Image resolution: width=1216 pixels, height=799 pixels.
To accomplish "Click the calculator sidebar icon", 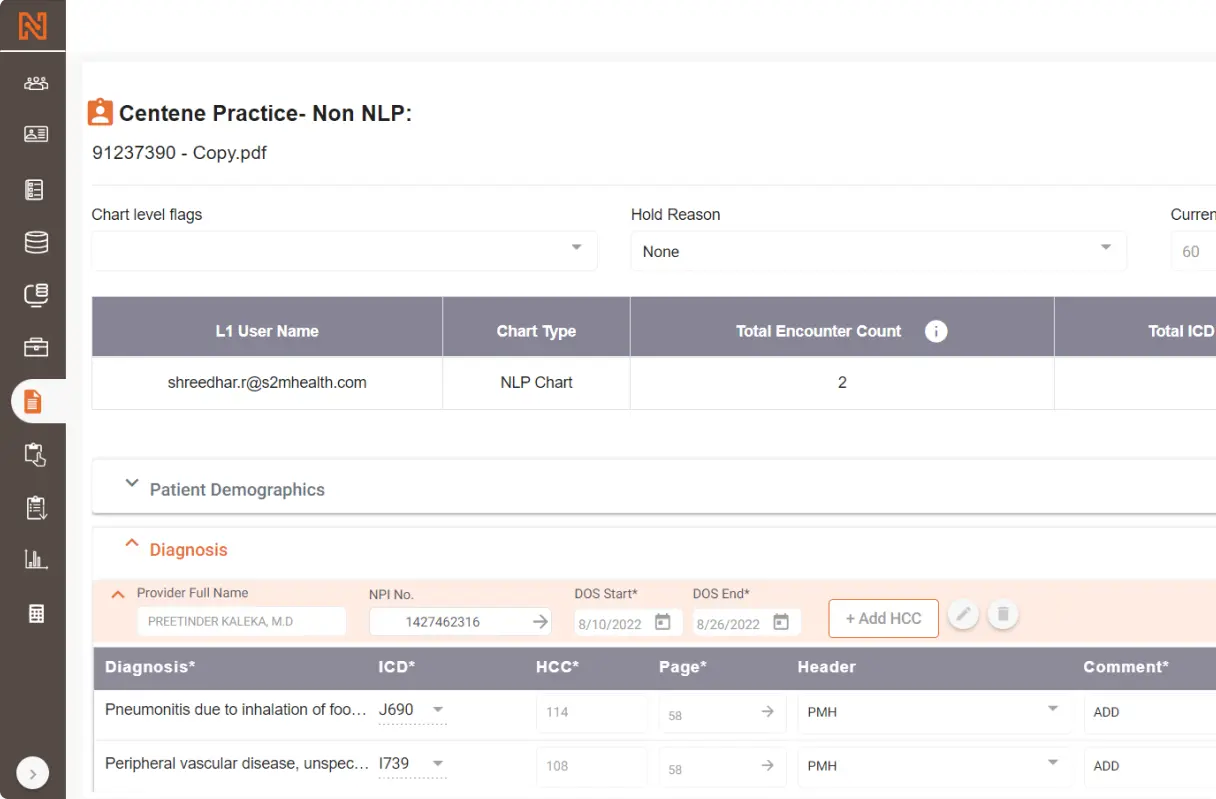I will tap(36, 614).
